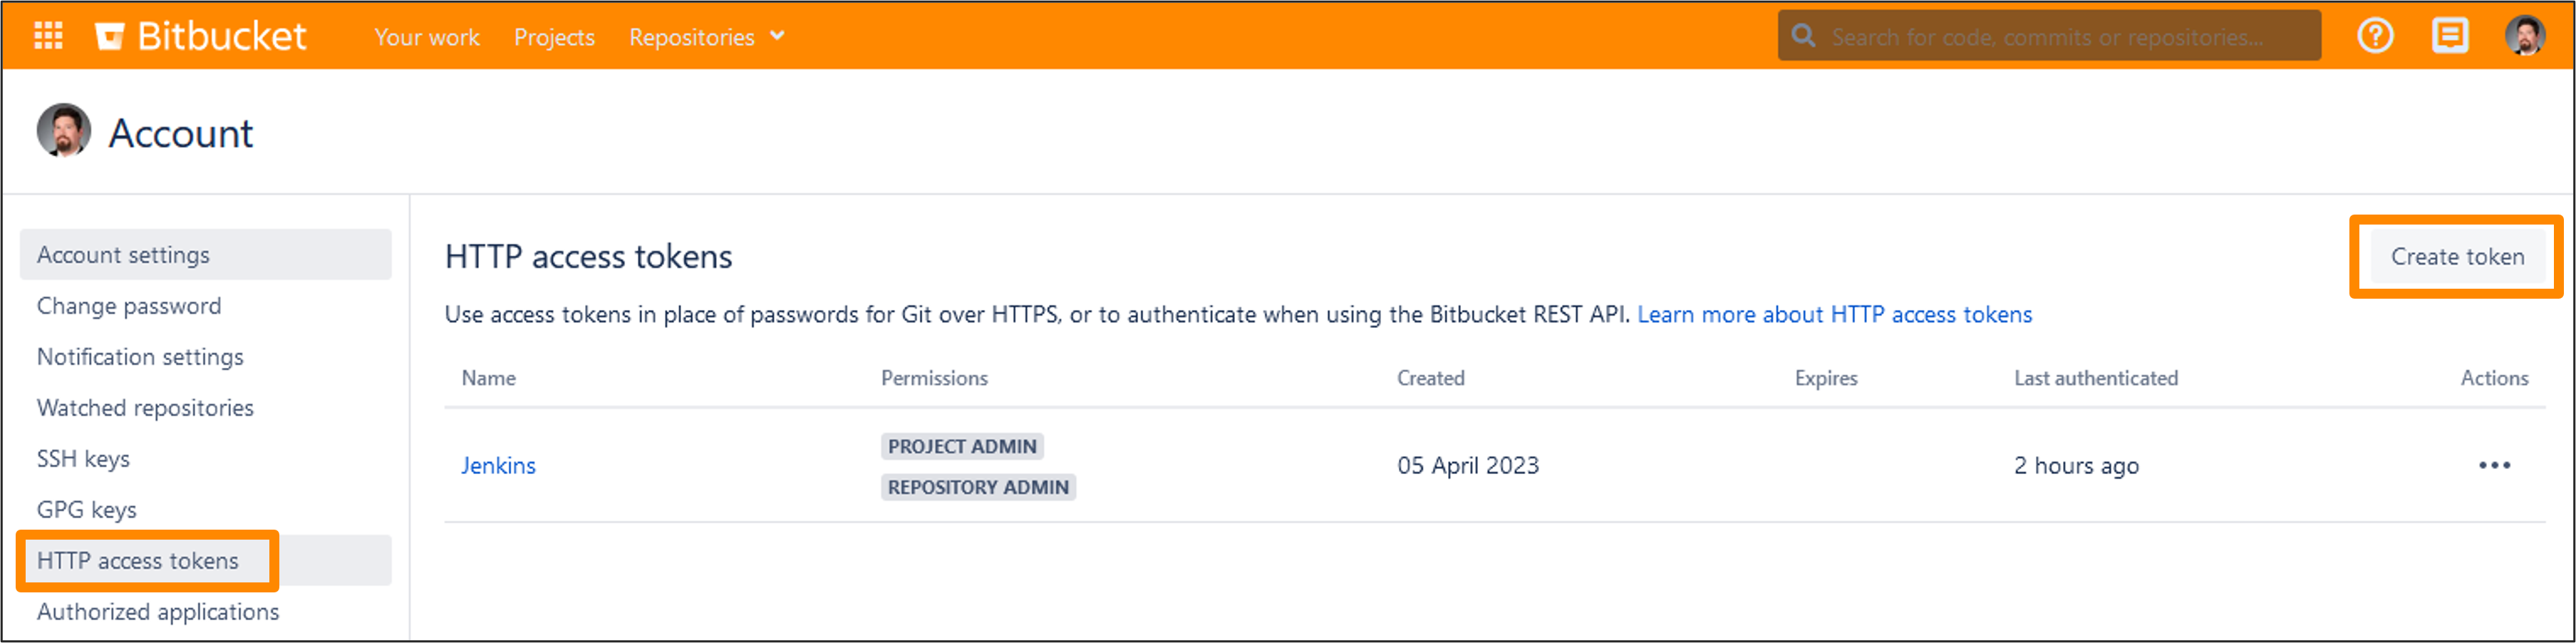Select Account settings in sidebar

pyautogui.click(x=205, y=255)
